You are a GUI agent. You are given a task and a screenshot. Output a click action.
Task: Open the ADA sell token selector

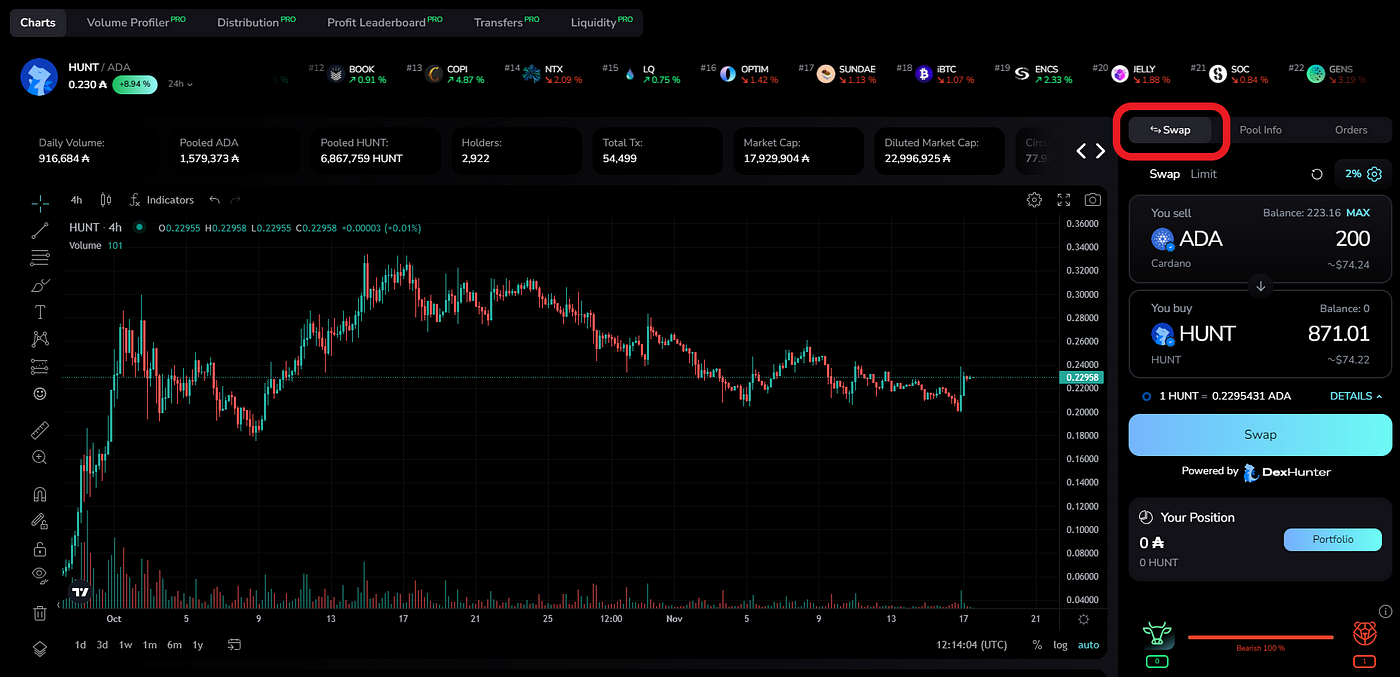[1187, 239]
